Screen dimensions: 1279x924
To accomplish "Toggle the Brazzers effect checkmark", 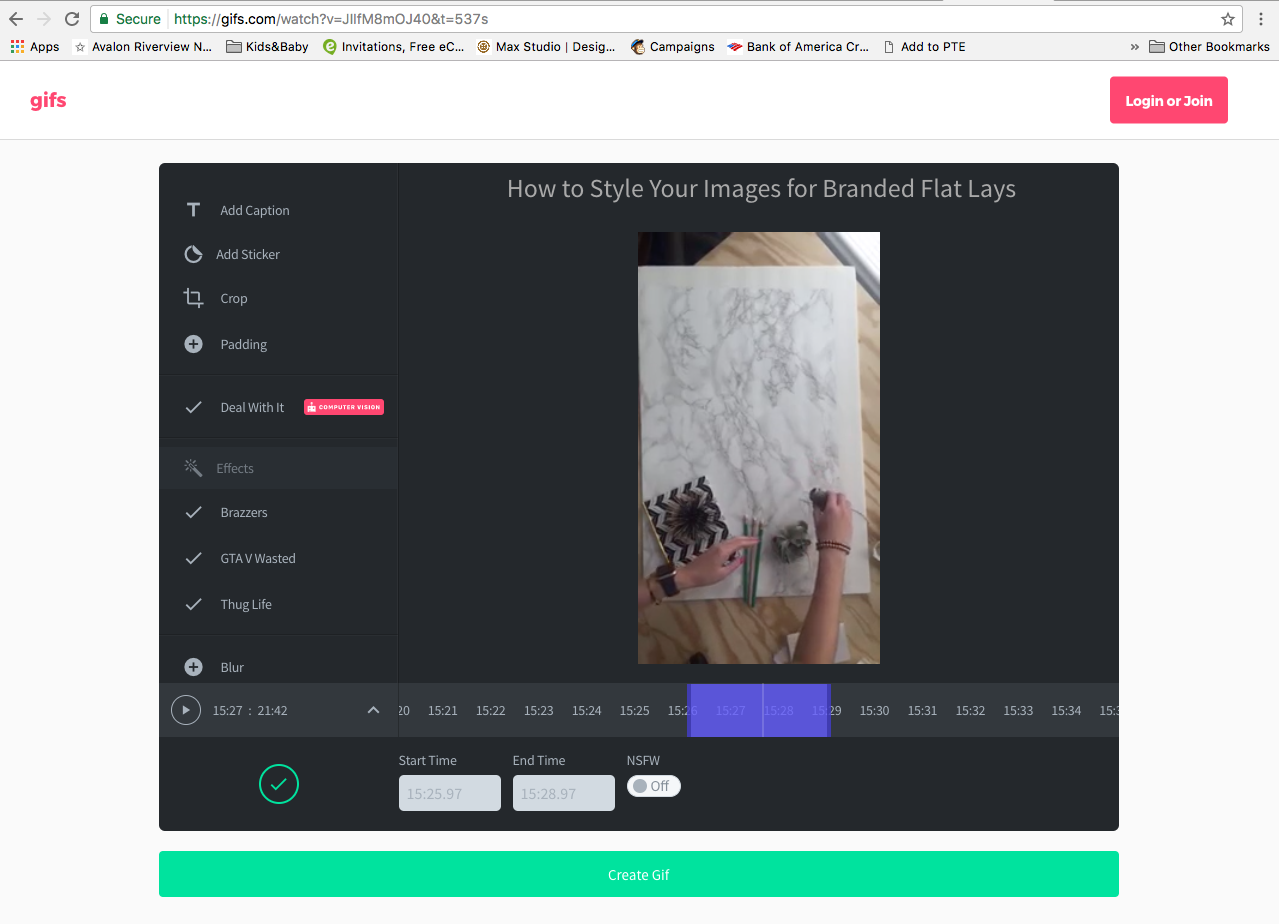I will tap(193, 512).
